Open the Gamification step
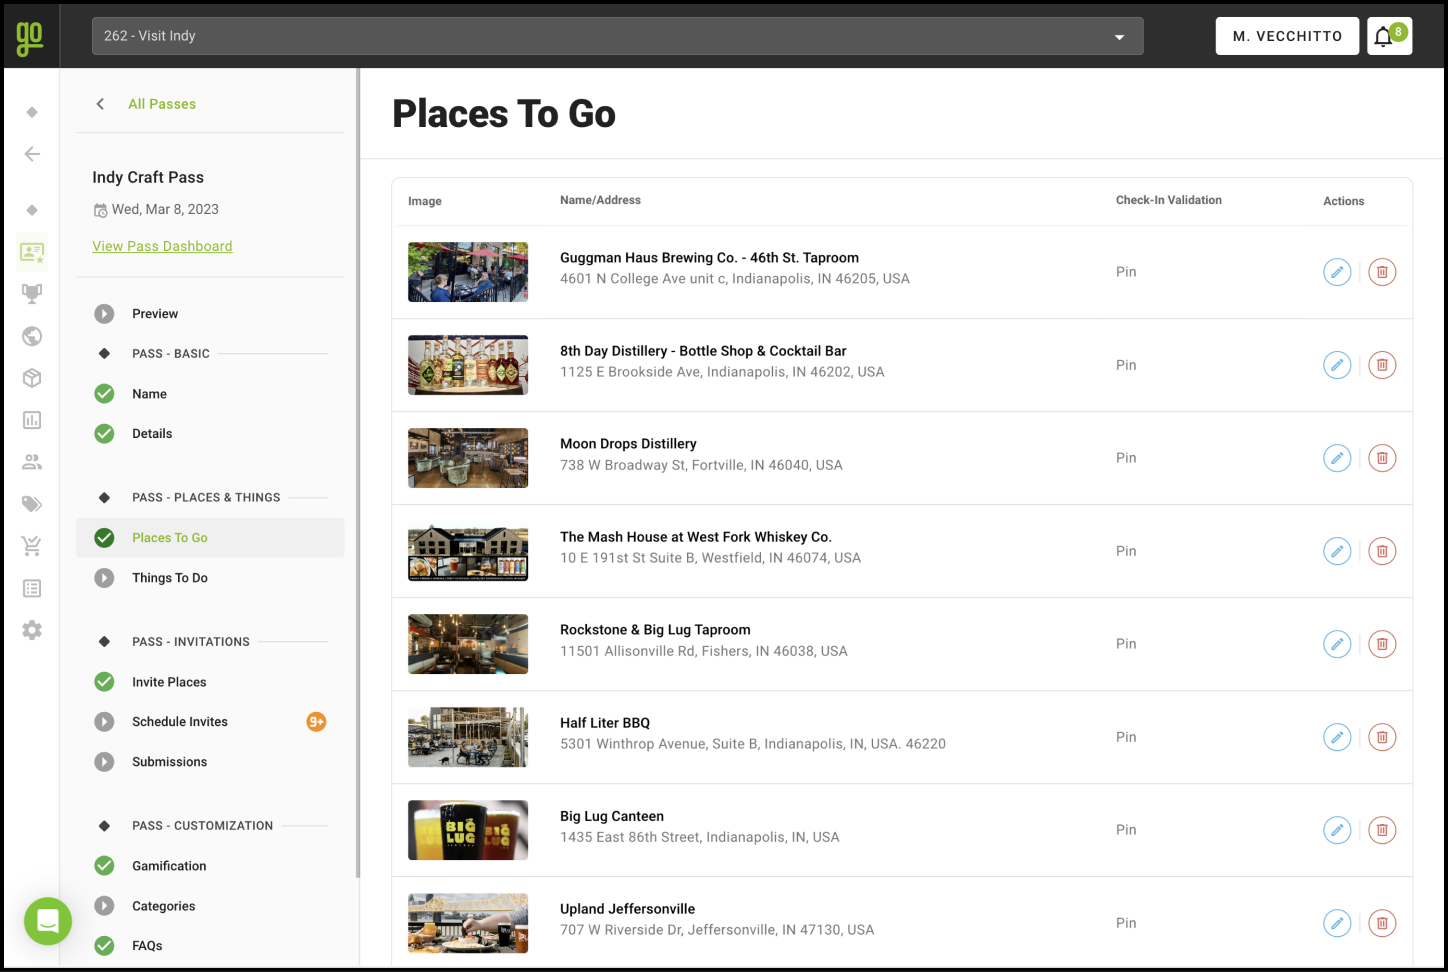The image size is (1448, 972). (210, 866)
